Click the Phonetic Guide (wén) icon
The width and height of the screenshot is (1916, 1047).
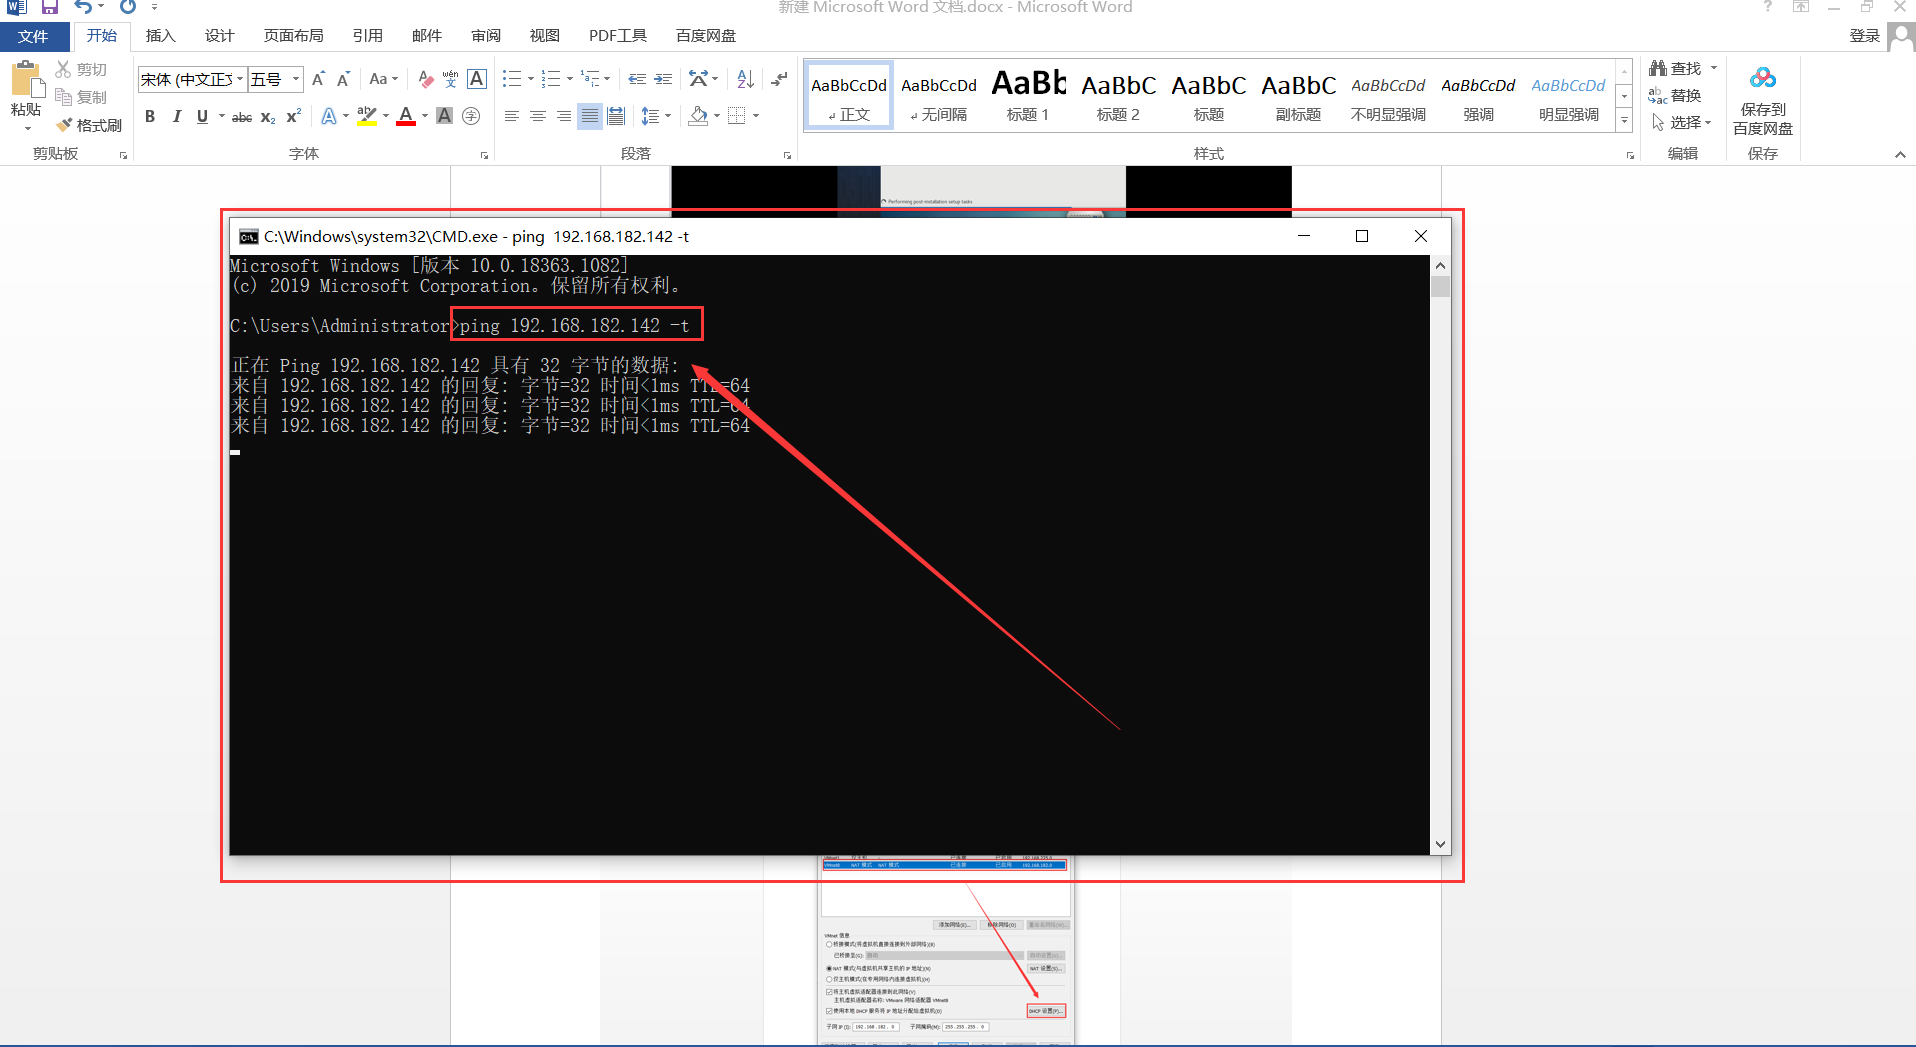(x=451, y=79)
